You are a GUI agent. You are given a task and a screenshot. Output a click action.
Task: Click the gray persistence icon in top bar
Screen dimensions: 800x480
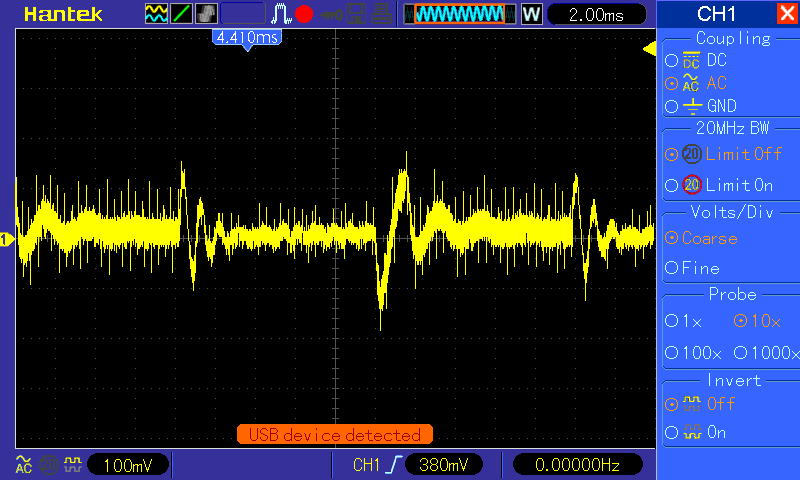(x=206, y=14)
